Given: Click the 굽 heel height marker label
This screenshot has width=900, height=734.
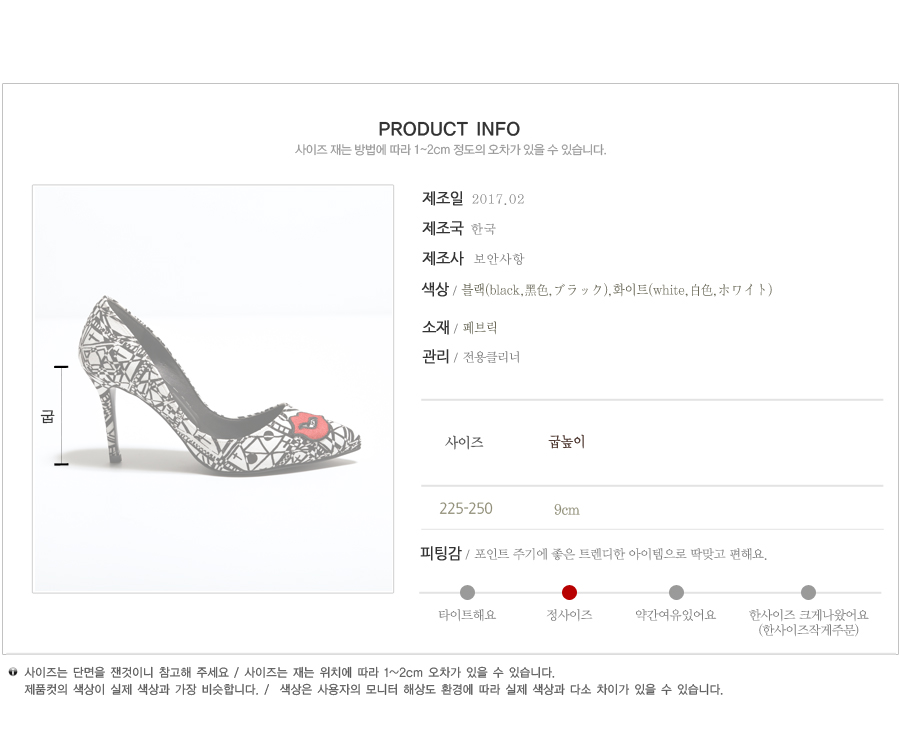Looking at the screenshot, I should [x=47, y=416].
